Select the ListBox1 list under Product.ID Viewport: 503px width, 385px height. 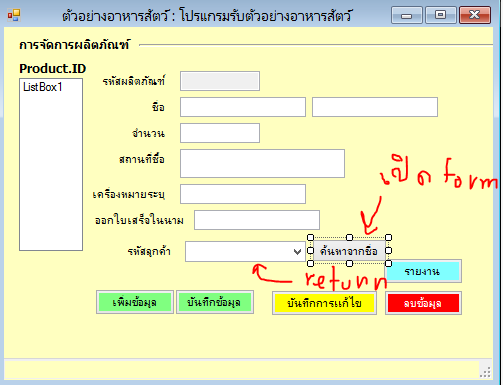51,164
